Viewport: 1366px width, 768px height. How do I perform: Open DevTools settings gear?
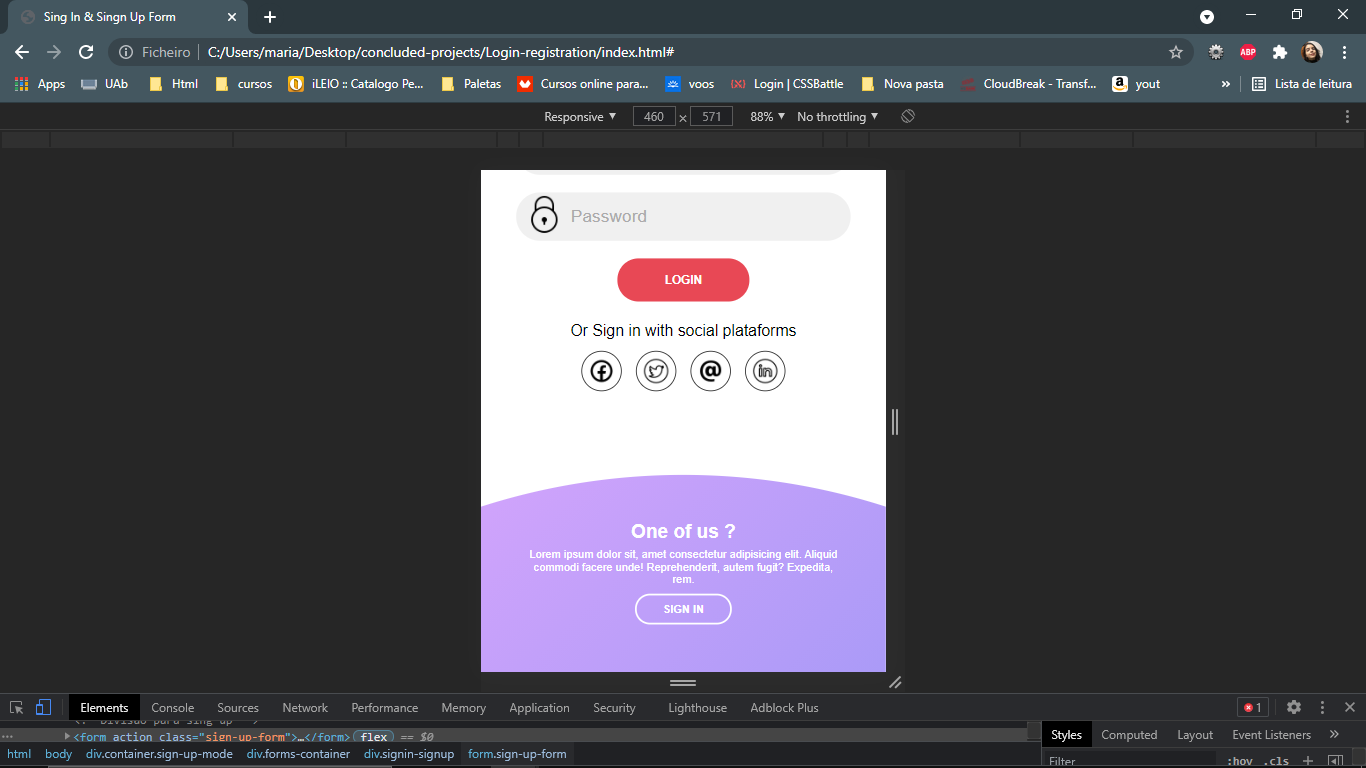coord(1294,707)
